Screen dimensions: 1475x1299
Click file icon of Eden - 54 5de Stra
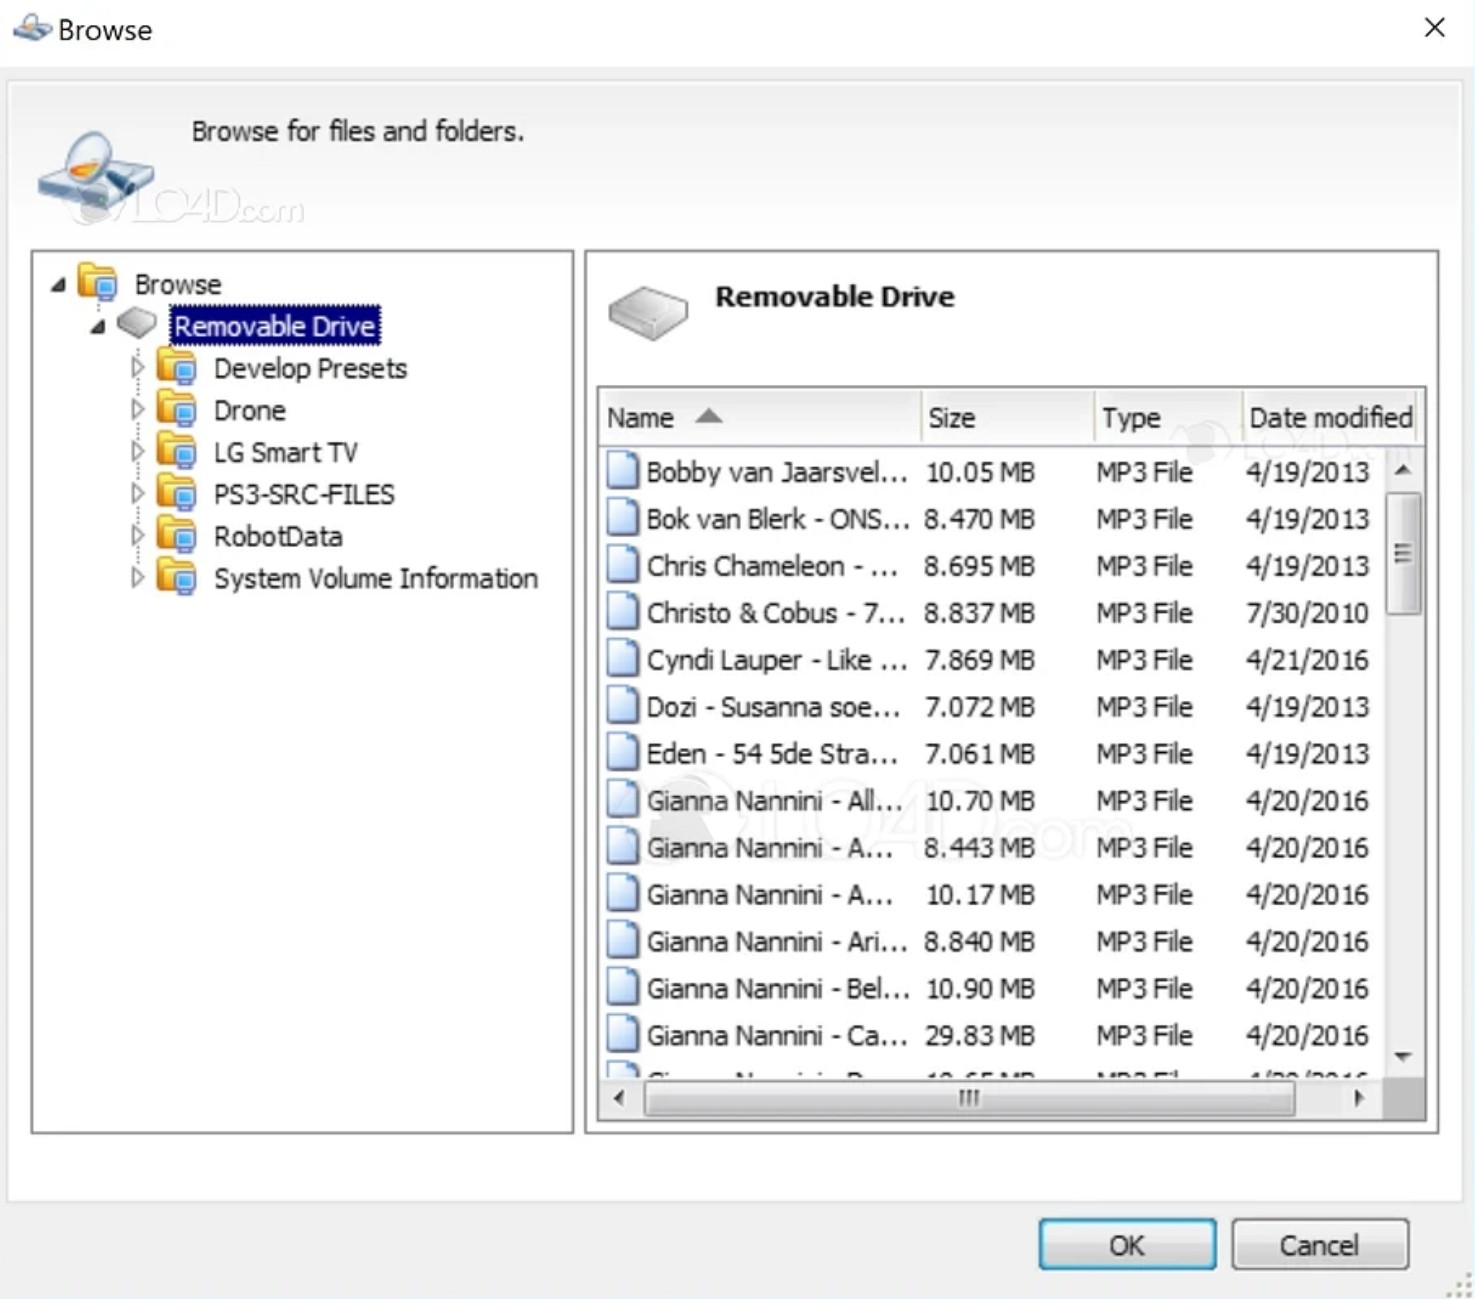click(622, 752)
